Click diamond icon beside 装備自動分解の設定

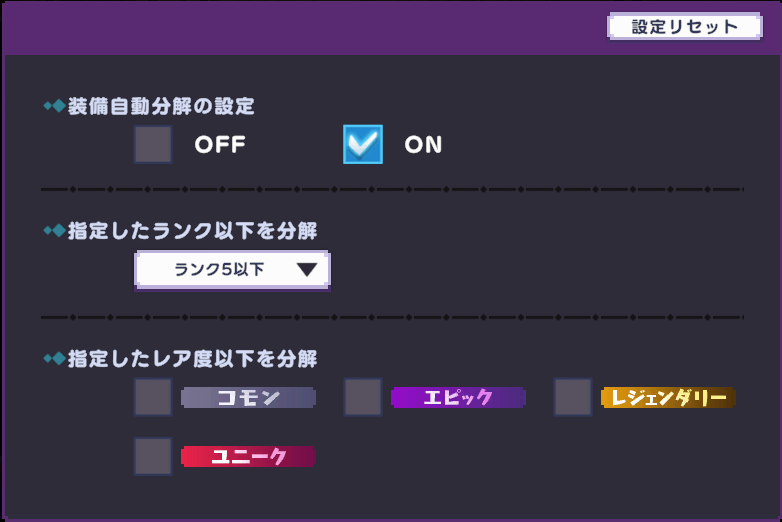tap(55, 106)
